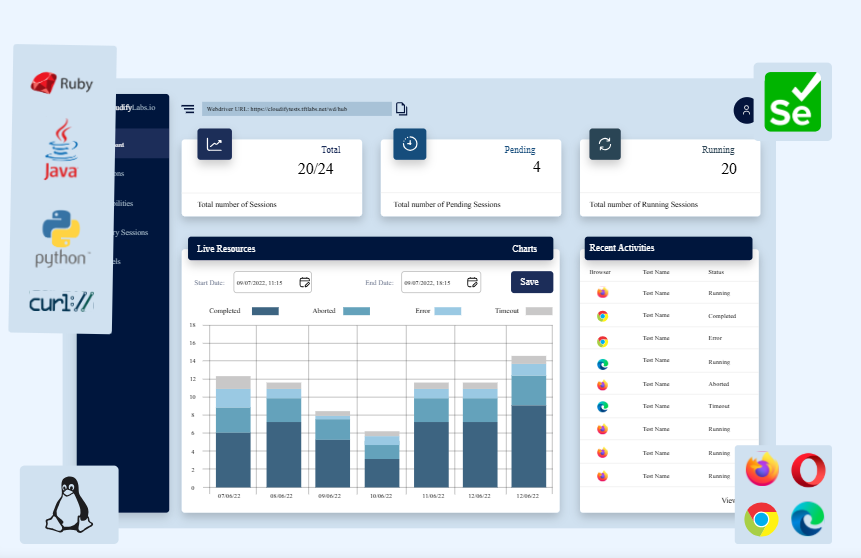The image size is (861, 558).
Task: Click the Running card refresh icon
Action: pos(605,144)
